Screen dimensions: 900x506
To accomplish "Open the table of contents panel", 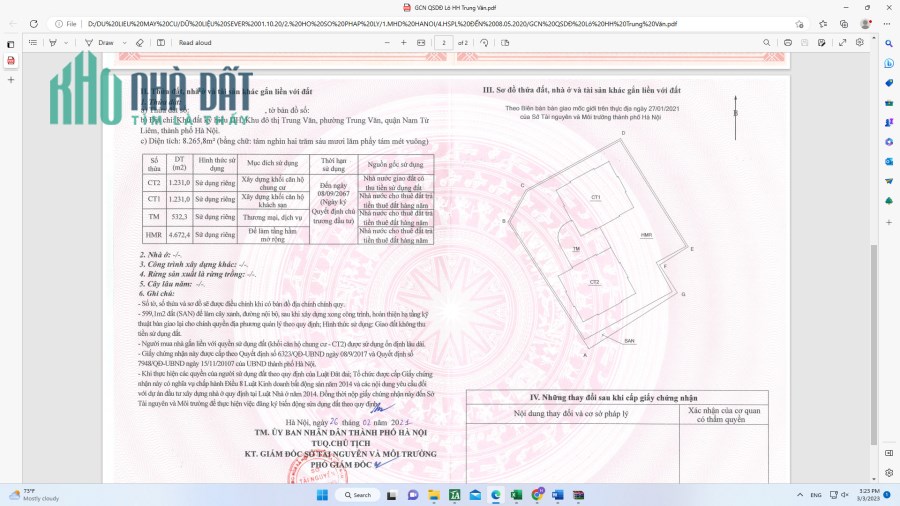I will 31,43.
